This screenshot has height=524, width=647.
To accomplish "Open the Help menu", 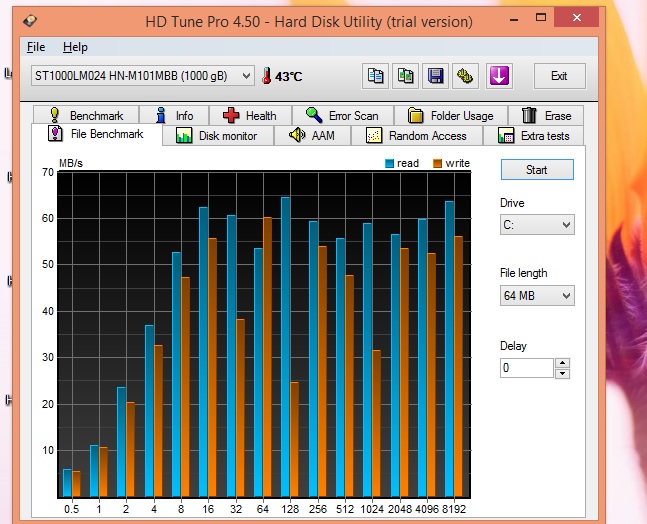I will 75,47.
